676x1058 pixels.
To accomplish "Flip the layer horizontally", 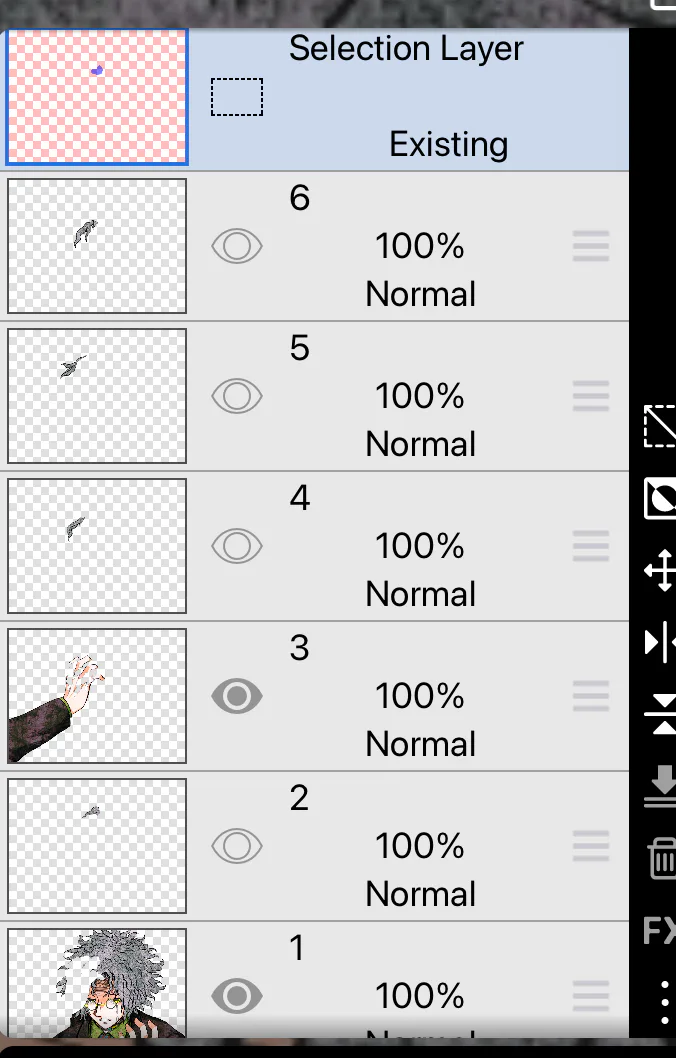I will (660, 642).
